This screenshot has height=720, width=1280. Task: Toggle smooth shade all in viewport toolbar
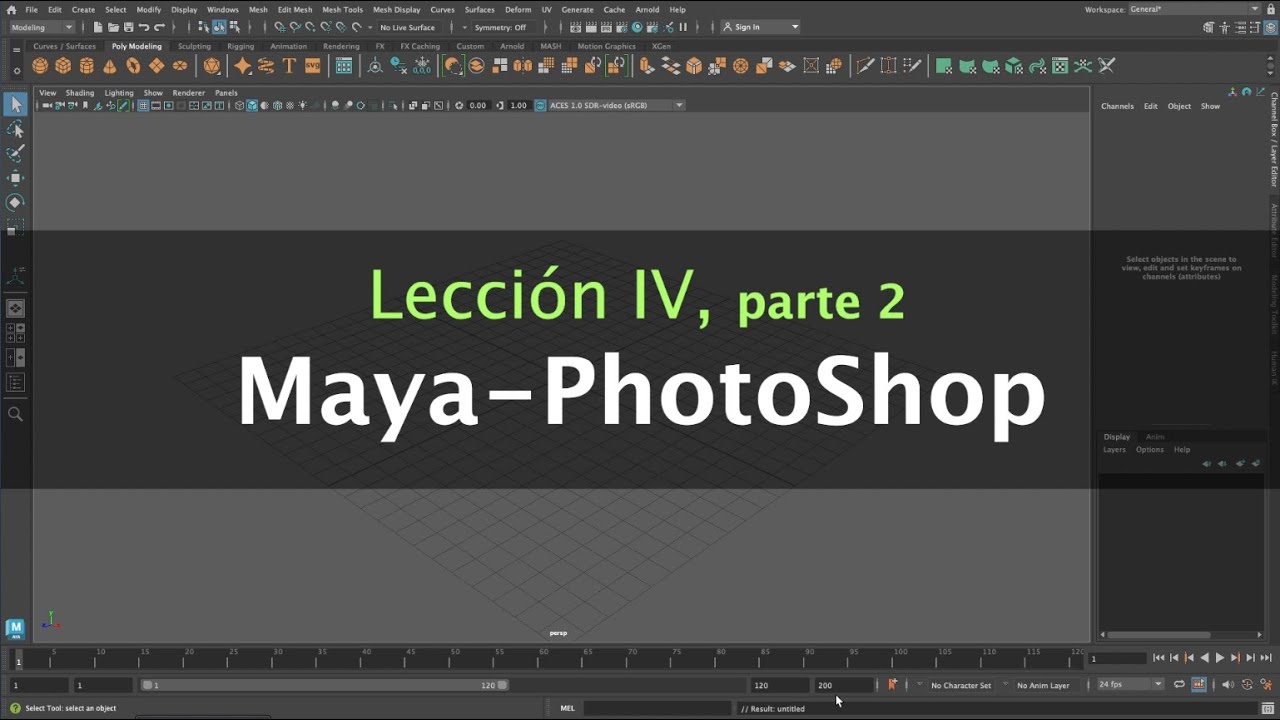coord(252,105)
